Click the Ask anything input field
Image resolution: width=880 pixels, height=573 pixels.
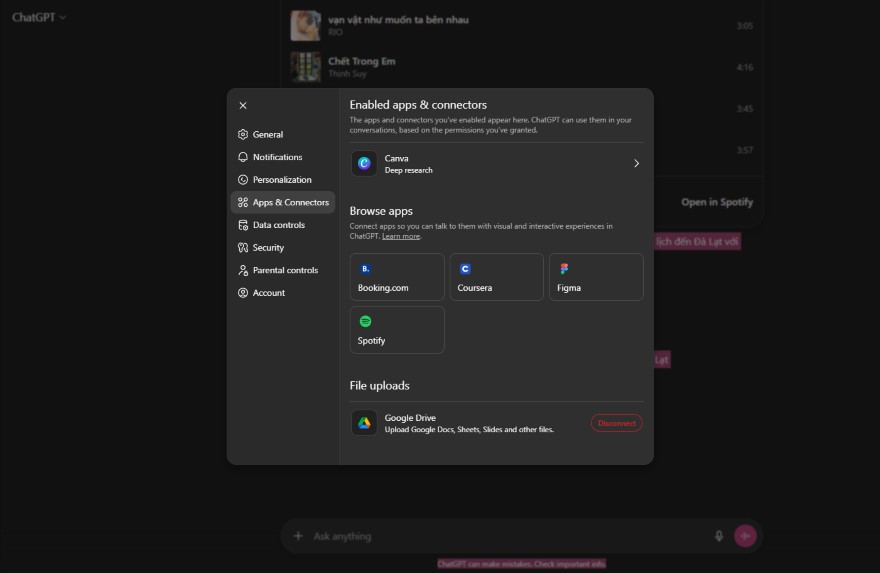point(505,537)
